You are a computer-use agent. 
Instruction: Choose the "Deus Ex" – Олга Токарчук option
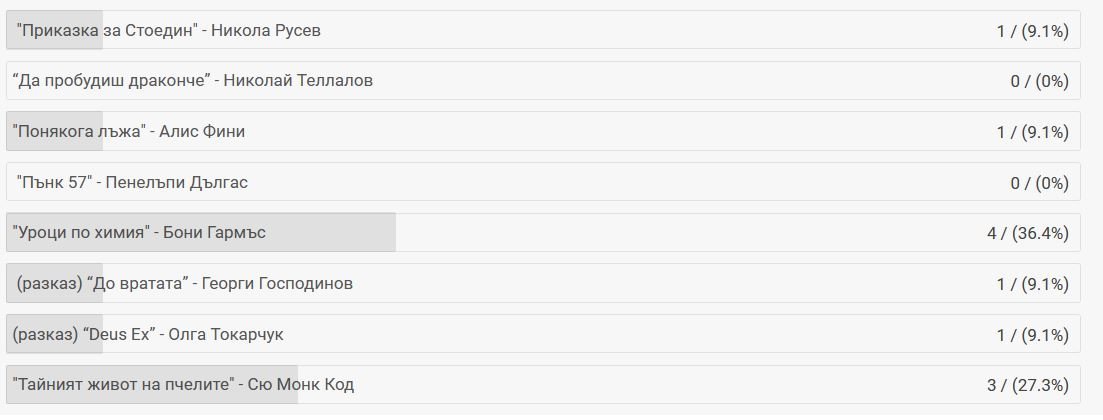pos(148,334)
